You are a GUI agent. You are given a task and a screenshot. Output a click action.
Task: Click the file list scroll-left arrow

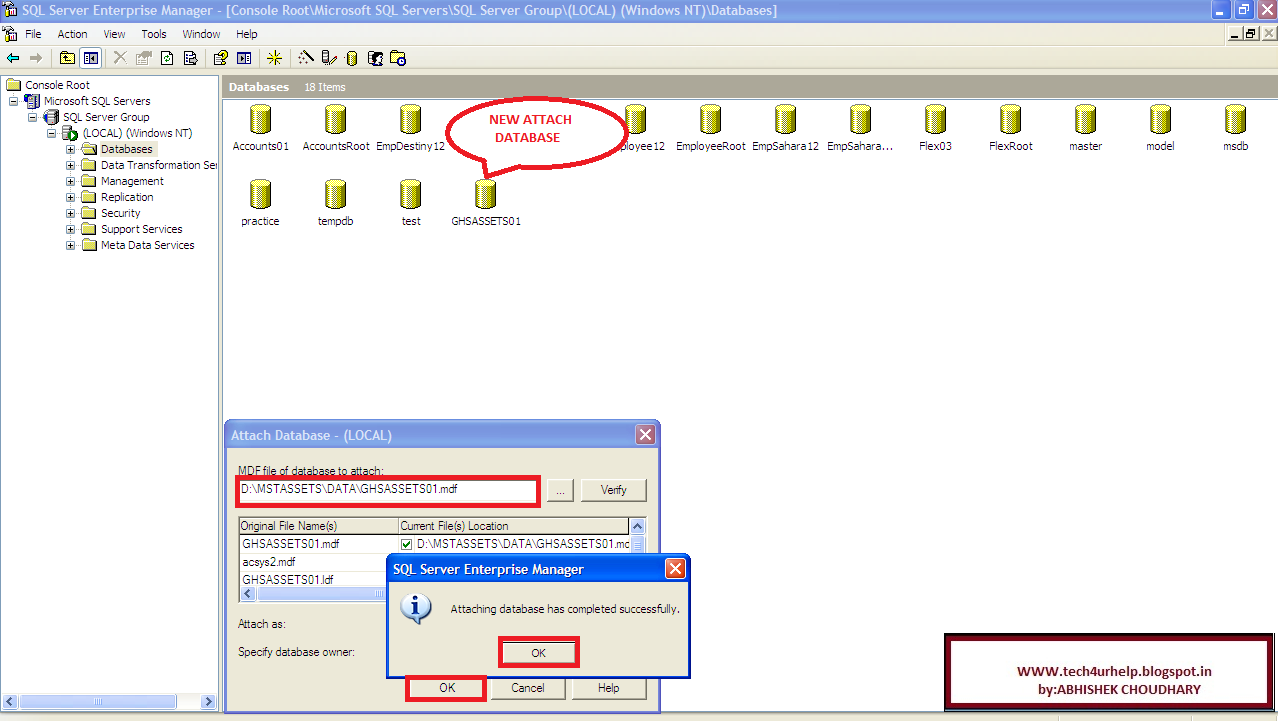pos(249,594)
